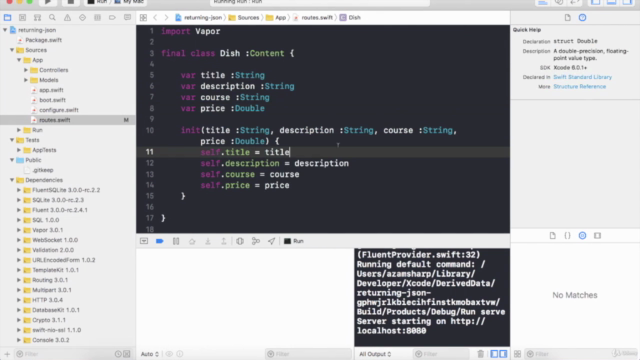Expand the Models folder

click(26, 80)
